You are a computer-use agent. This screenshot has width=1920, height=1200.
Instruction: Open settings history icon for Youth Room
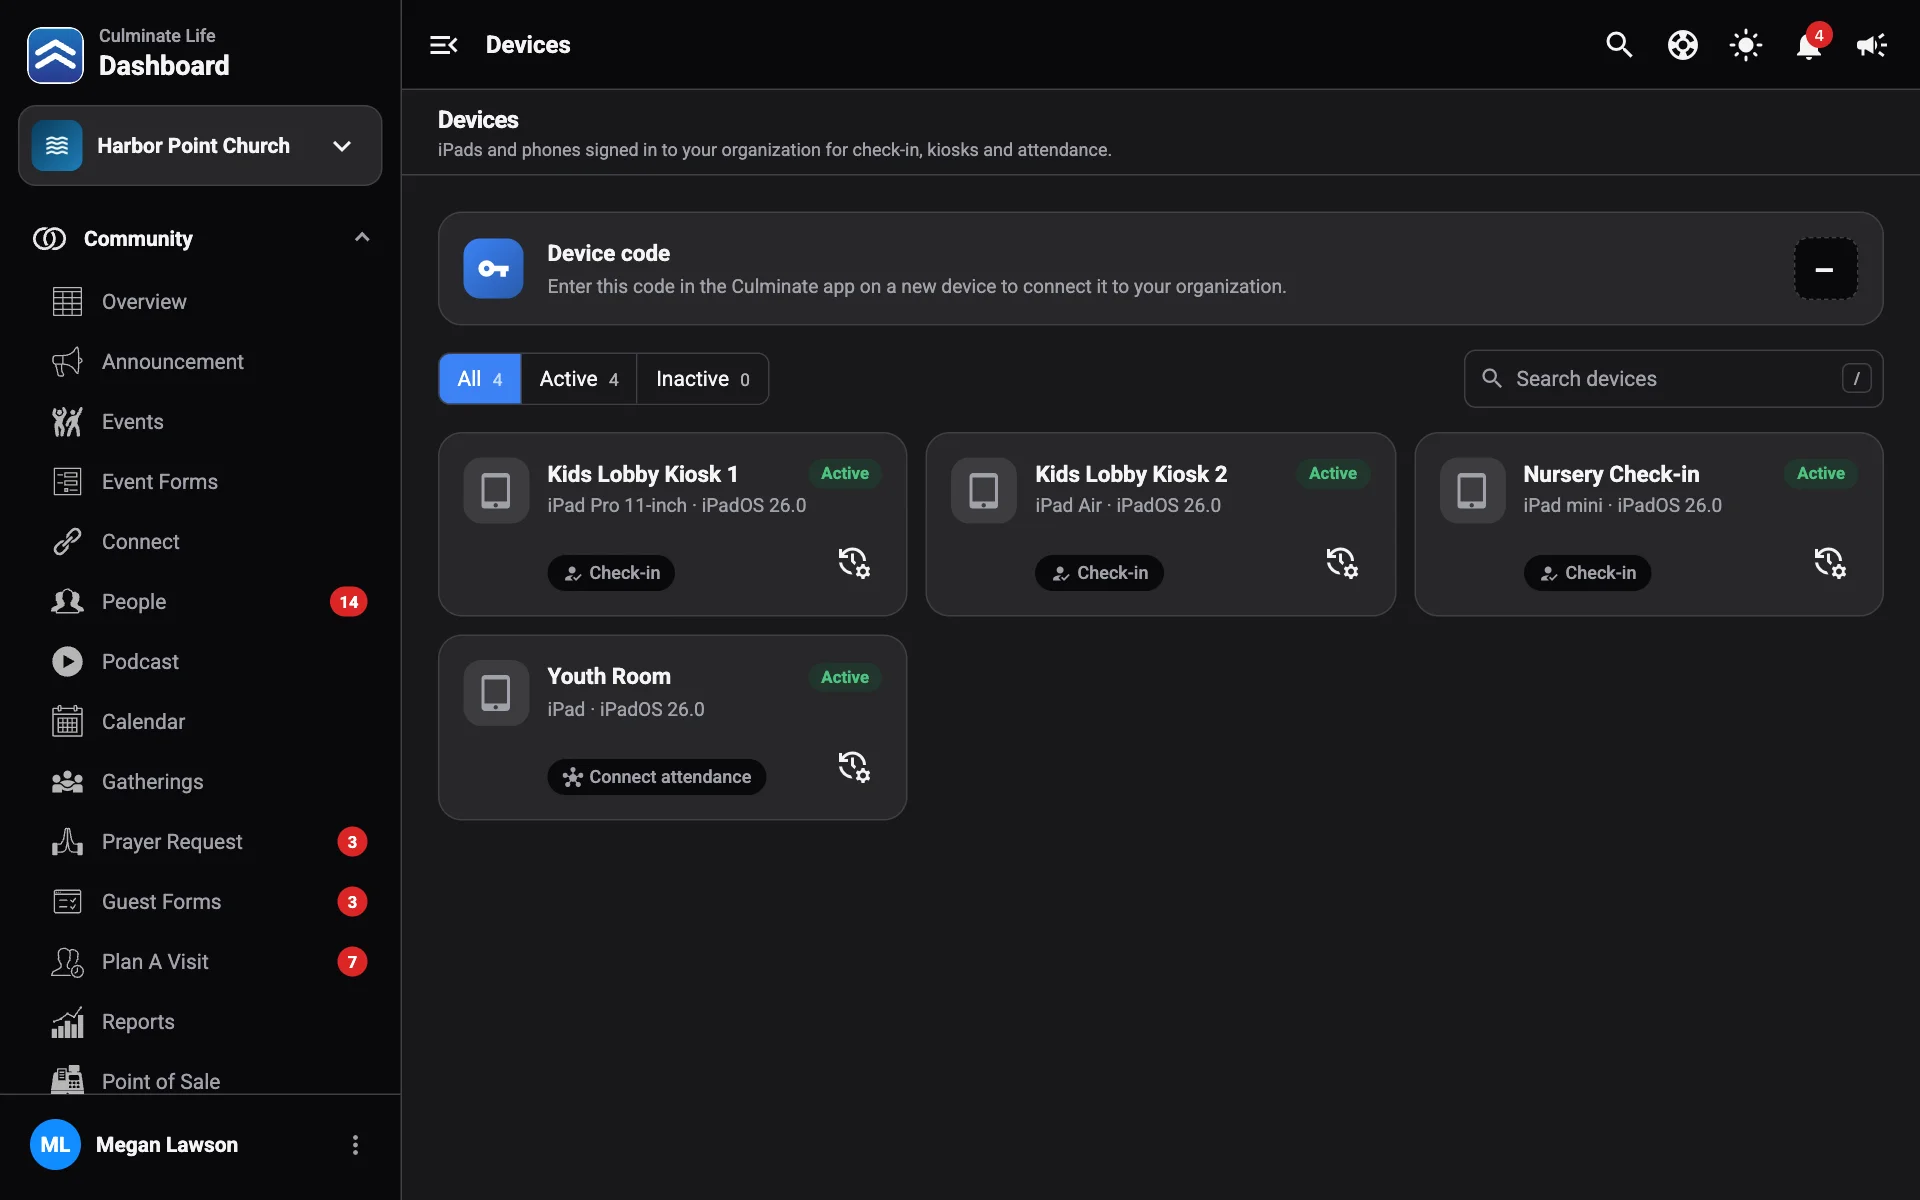(x=854, y=767)
